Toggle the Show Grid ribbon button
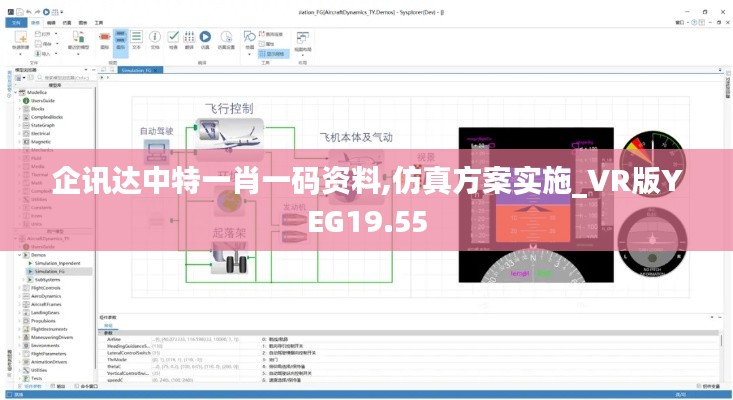 [273, 54]
